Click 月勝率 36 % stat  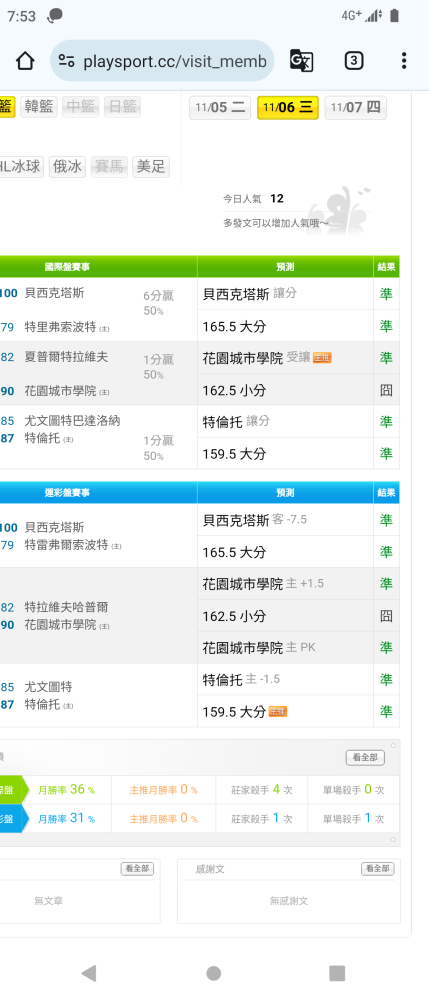click(x=66, y=790)
